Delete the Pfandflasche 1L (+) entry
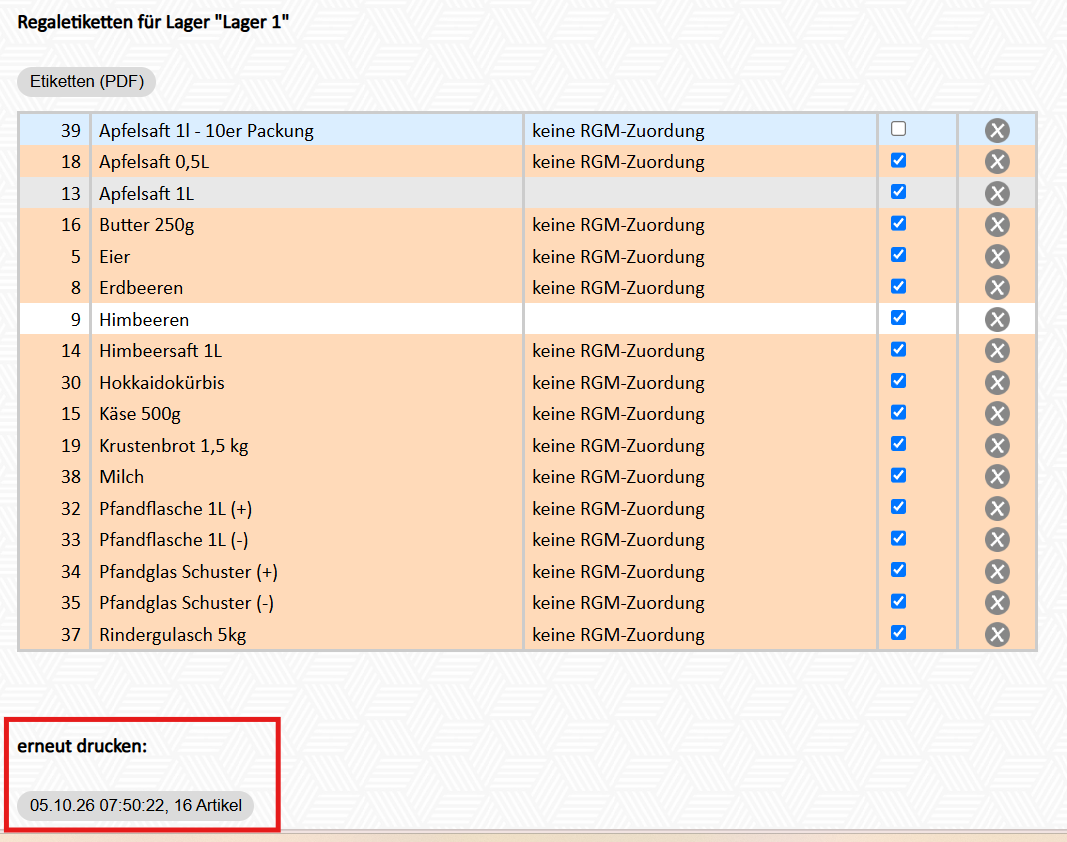The image size is (1067, 842). [997, 508]
